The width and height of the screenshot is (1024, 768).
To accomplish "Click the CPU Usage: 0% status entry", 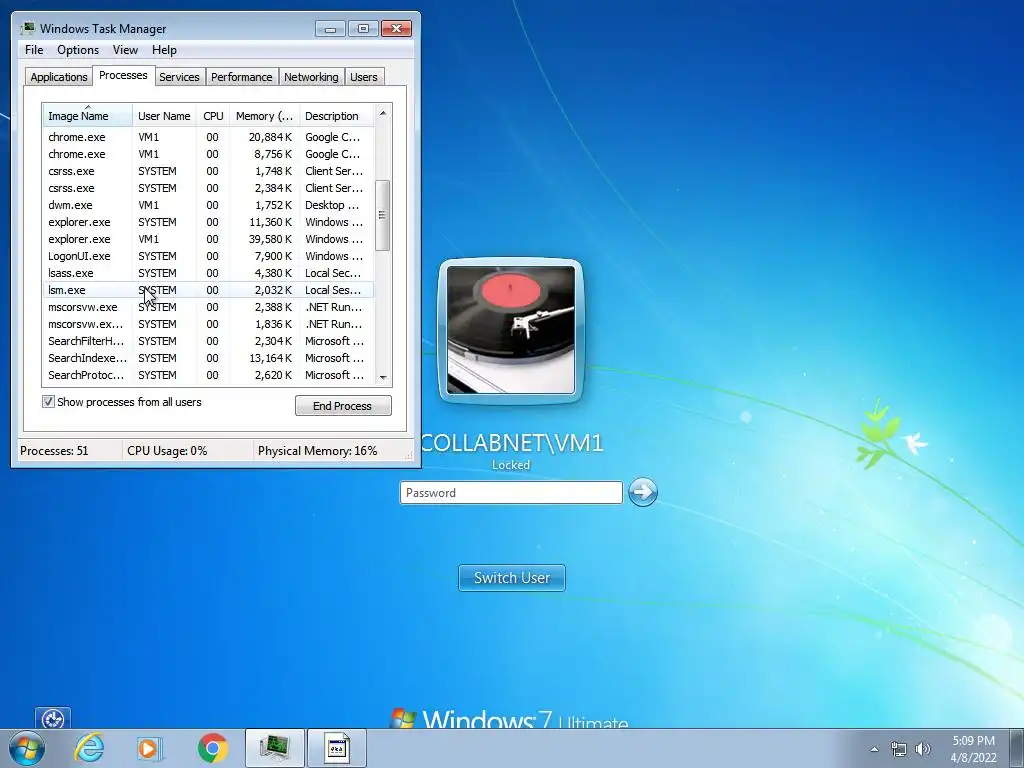I will click(x=167, y=451).
